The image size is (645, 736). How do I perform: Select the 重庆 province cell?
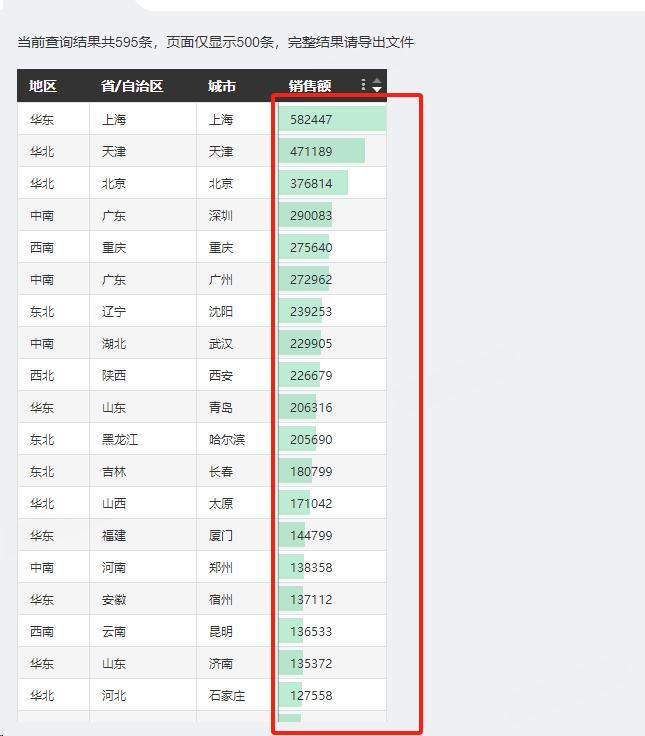tap(114, 247)
